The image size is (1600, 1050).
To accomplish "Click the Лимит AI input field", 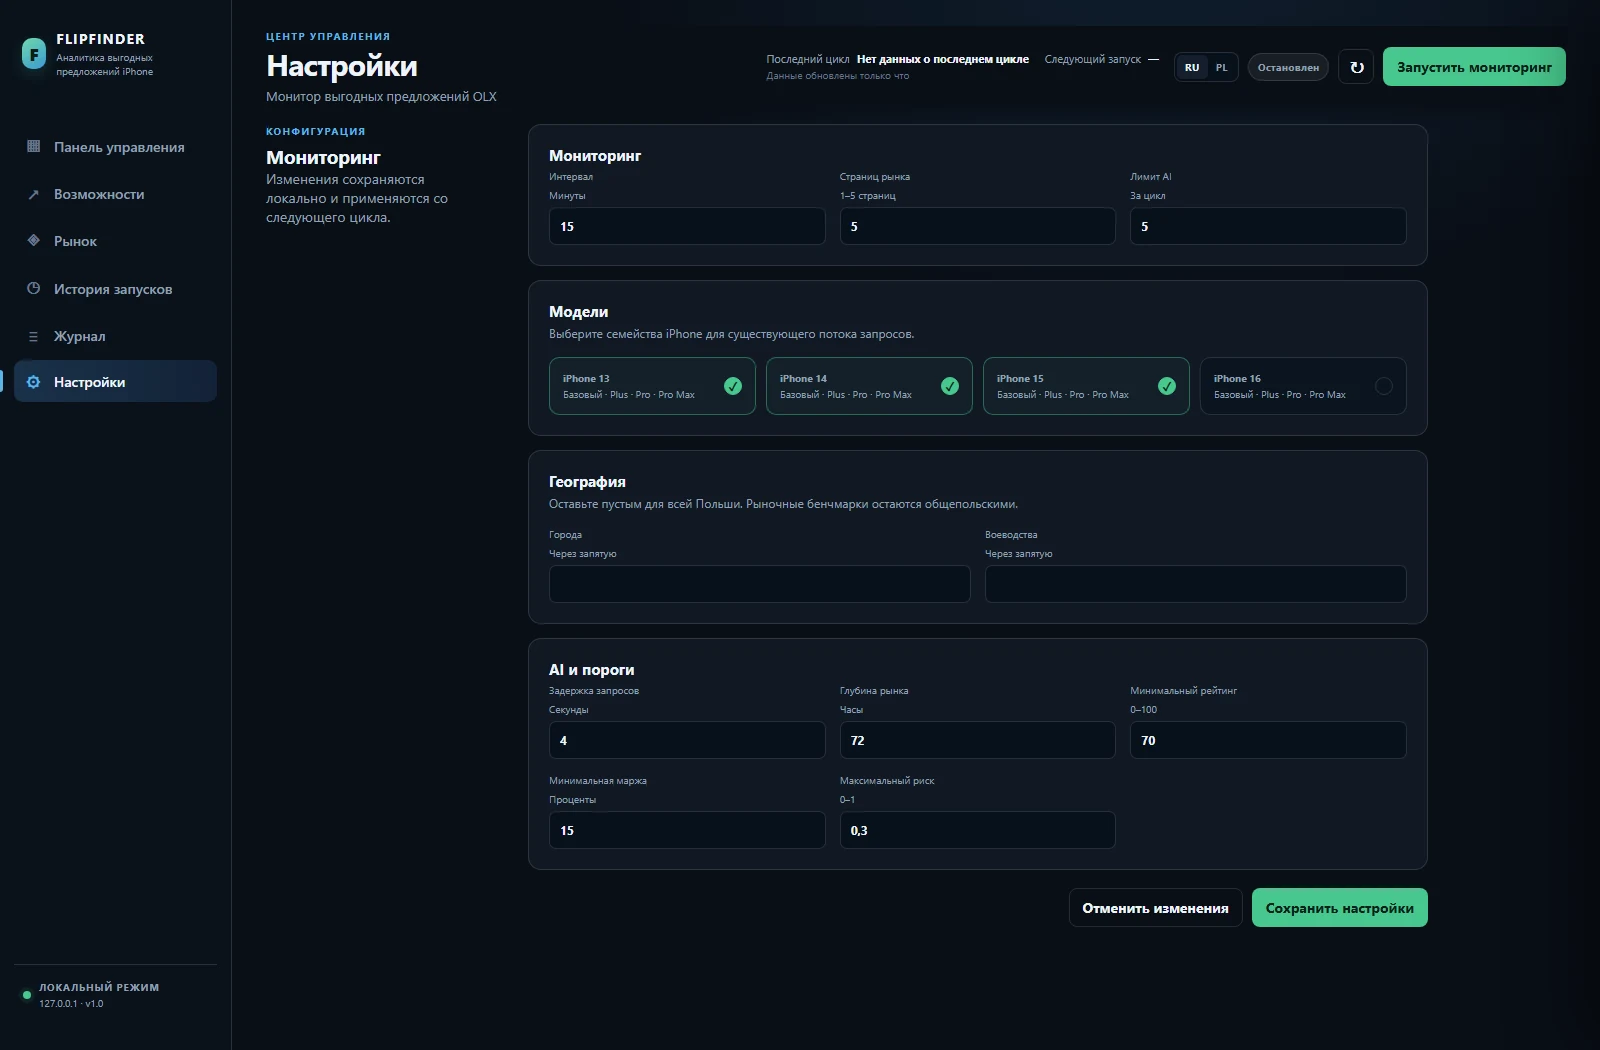I will [1268, 226].
